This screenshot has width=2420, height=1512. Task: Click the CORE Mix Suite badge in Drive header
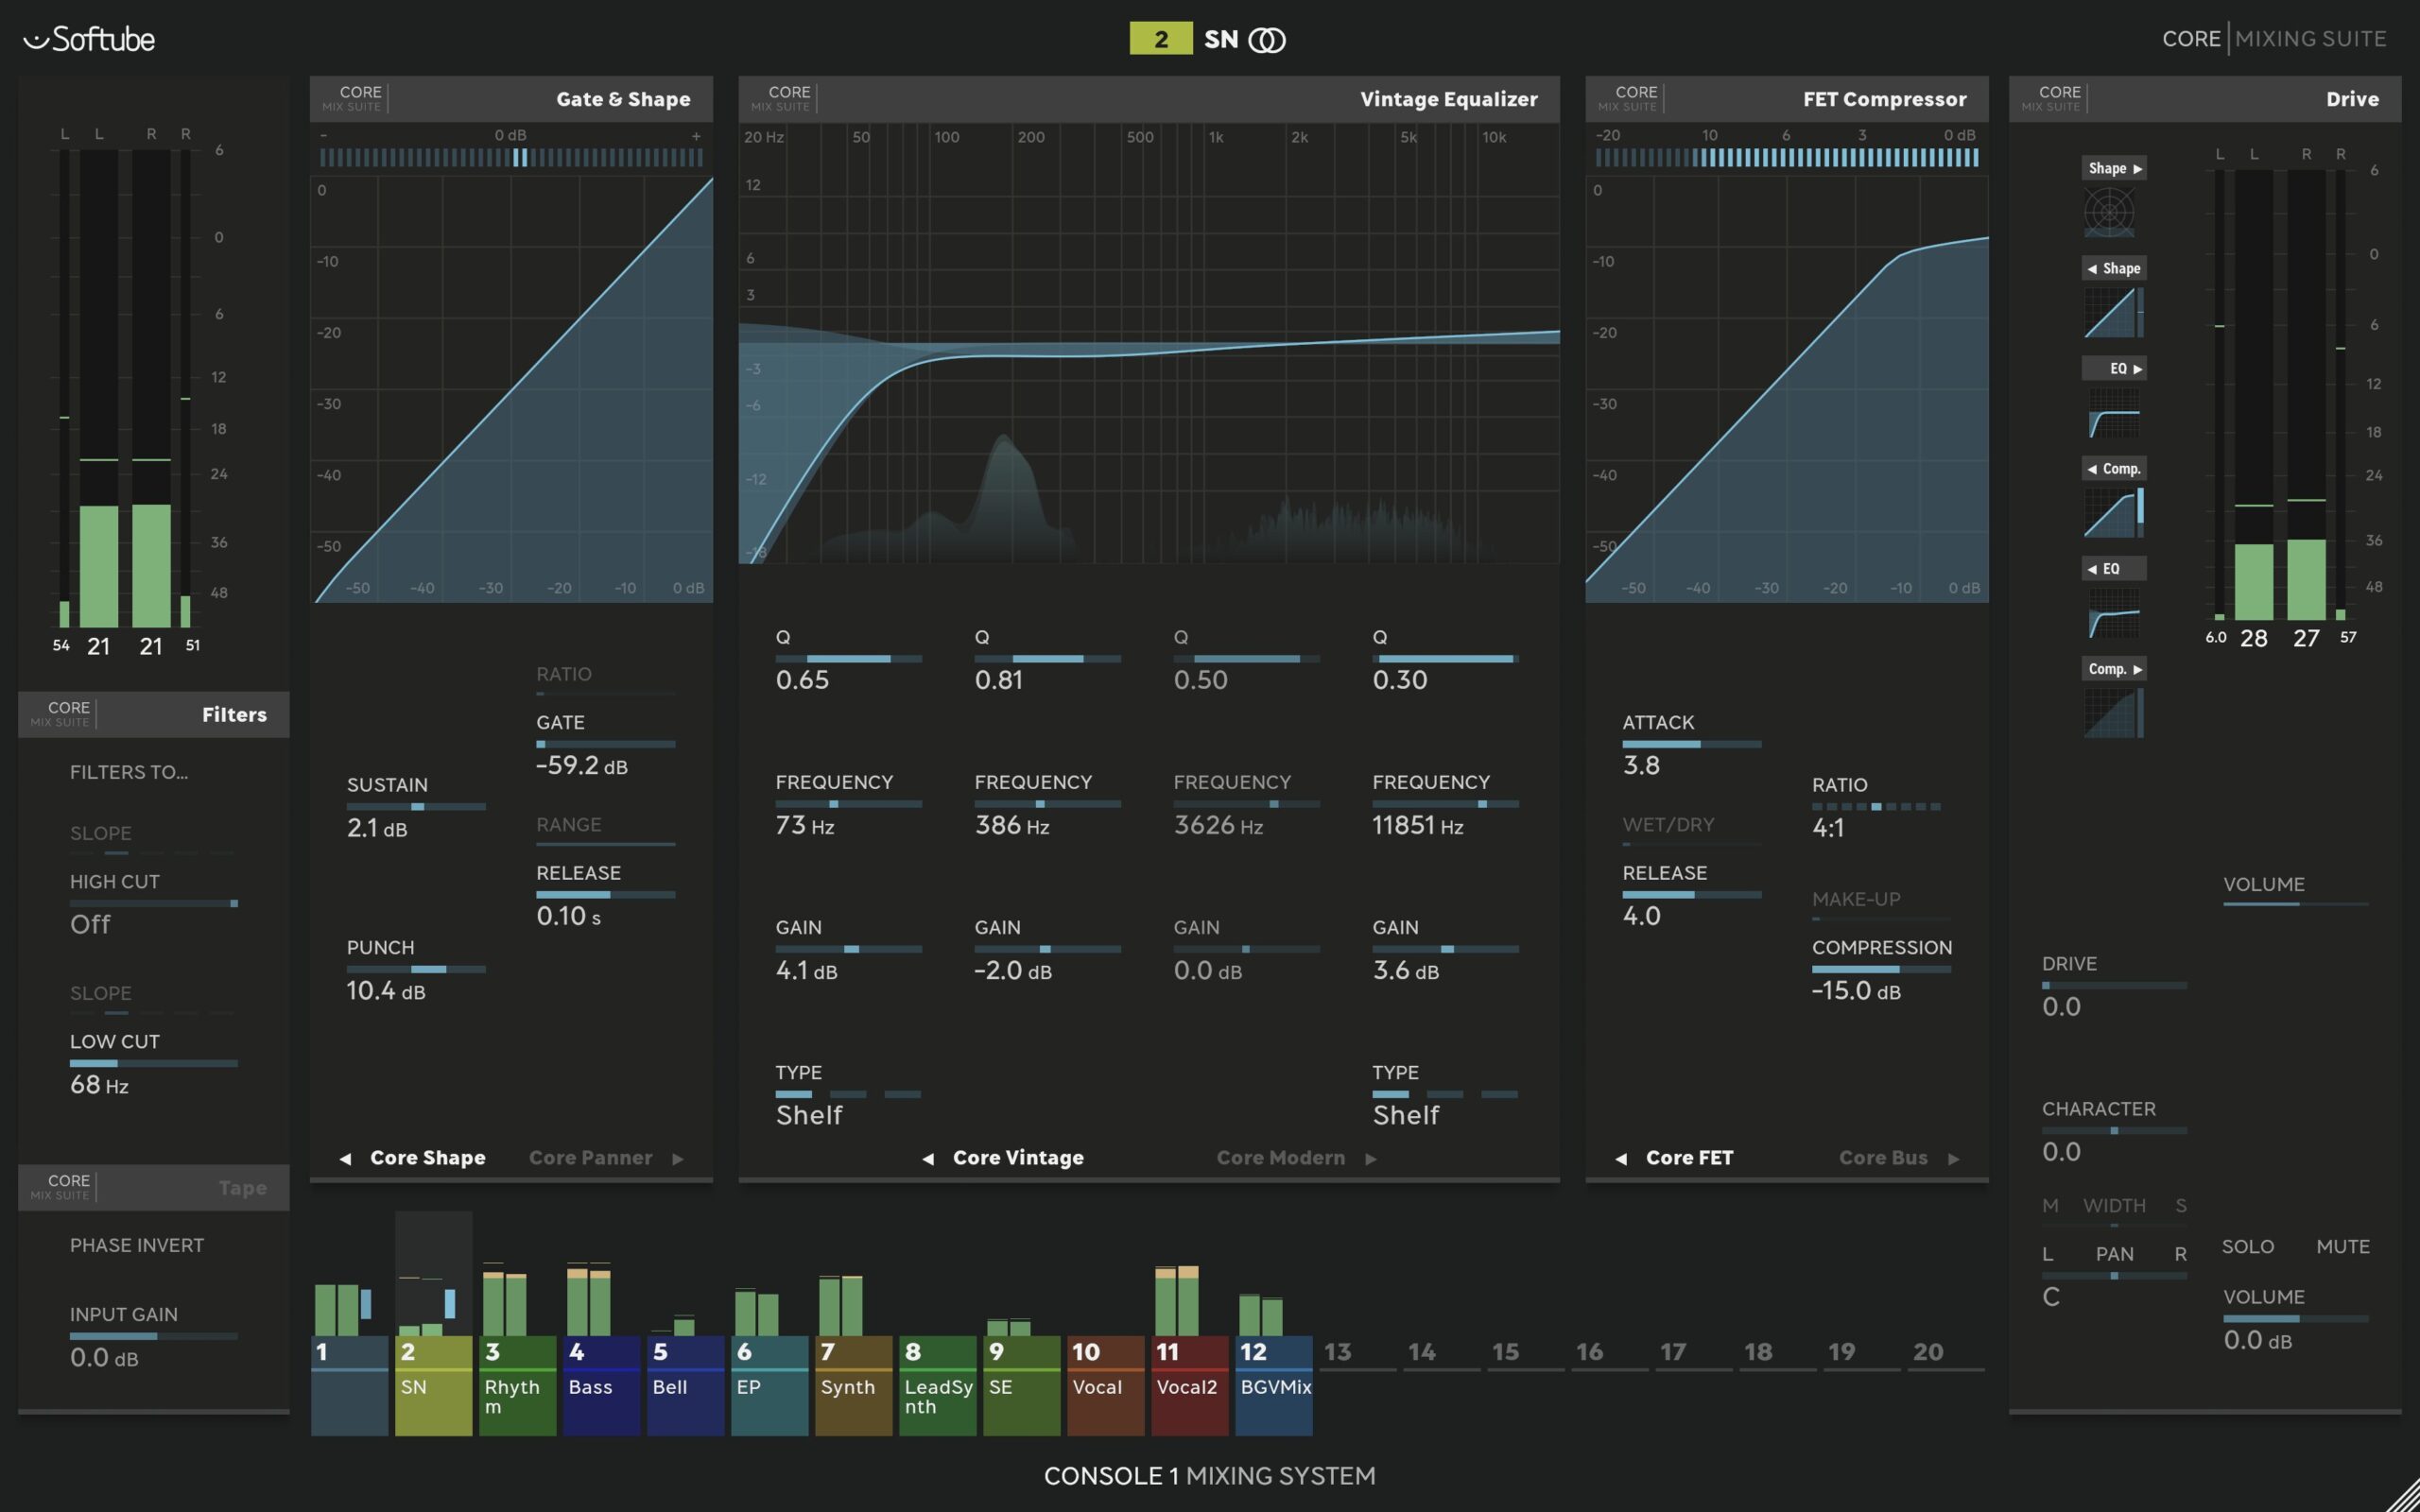pyautogui.click(x=2054, y=98)
